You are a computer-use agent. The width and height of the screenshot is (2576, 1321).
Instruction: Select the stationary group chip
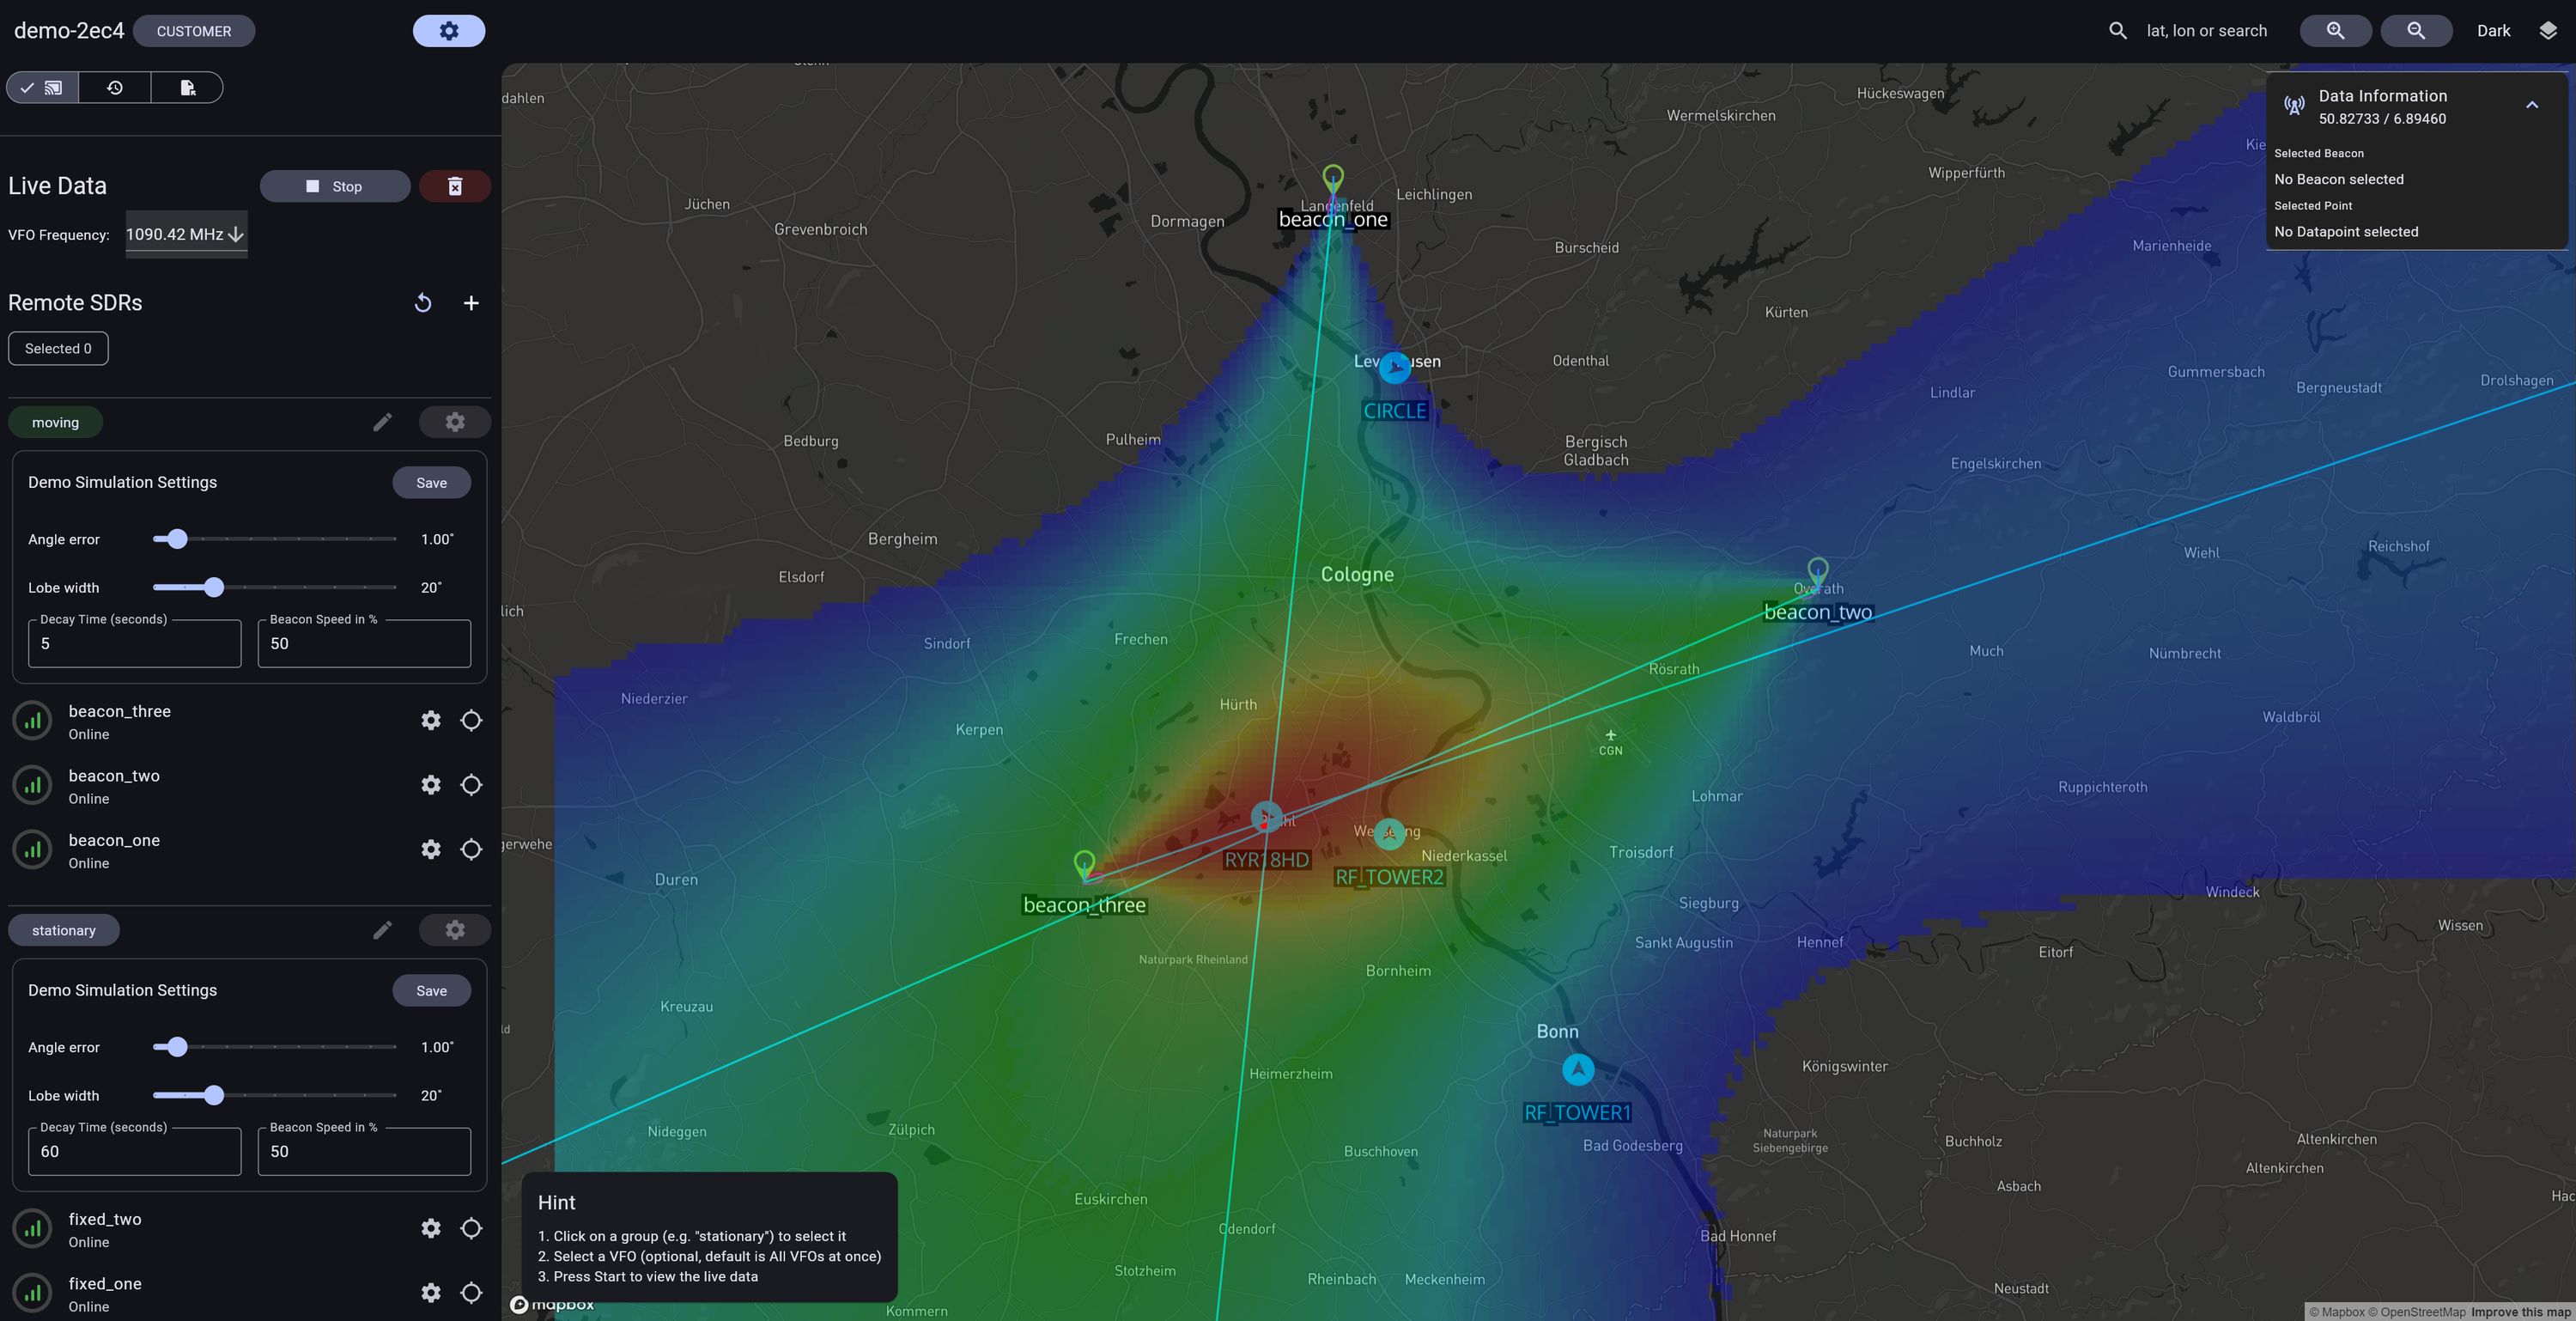point(63,930)
